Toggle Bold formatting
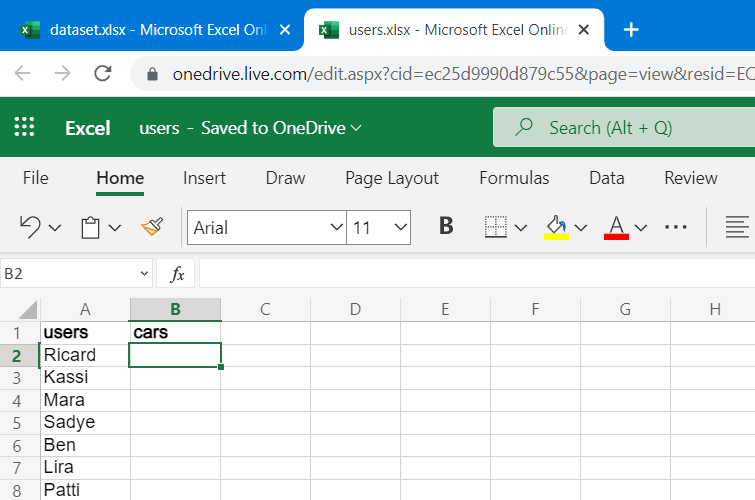The width and height of the screenshot is (755, 500). 446,225
